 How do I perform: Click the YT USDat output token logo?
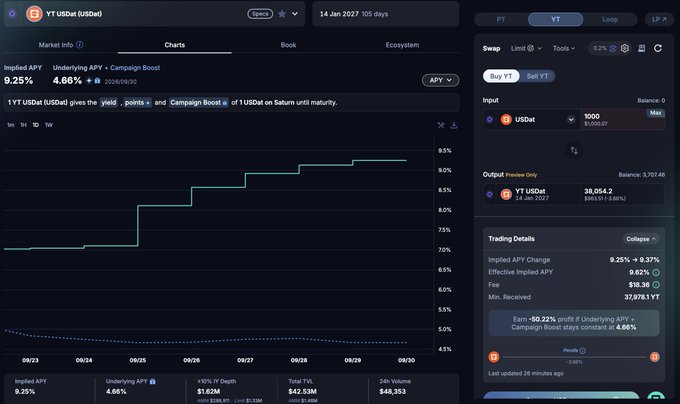pyautogui.click(x=506, y=194)
